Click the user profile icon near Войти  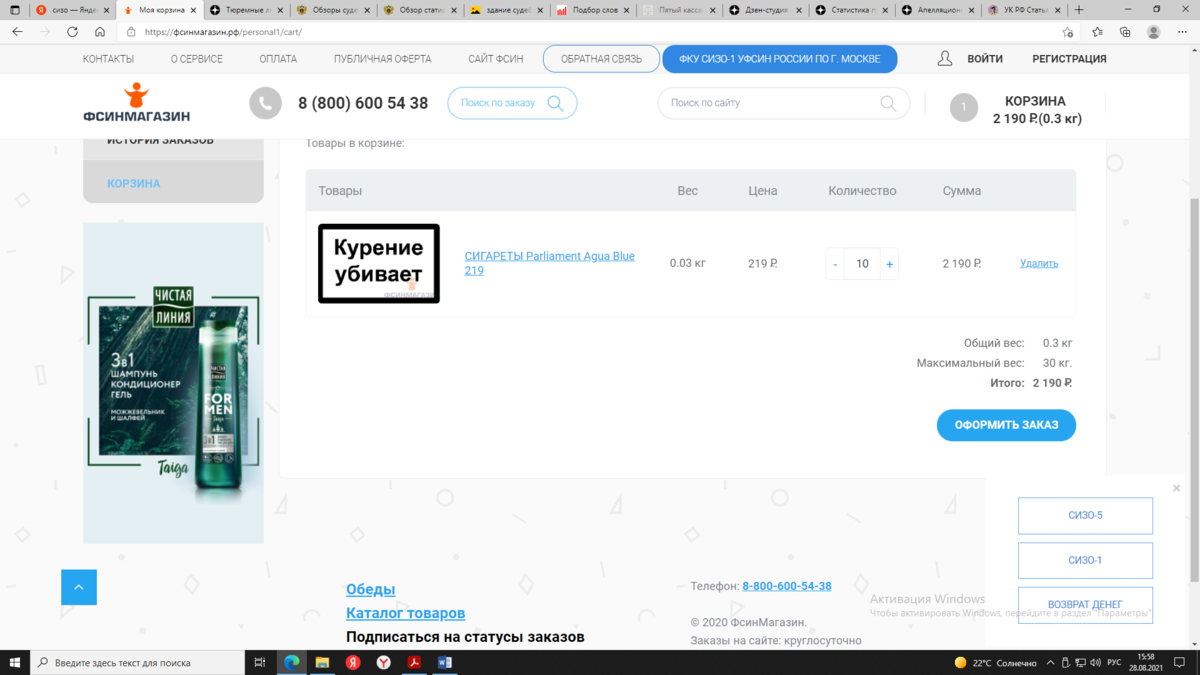pyautogui.click(x=945, y=59)
